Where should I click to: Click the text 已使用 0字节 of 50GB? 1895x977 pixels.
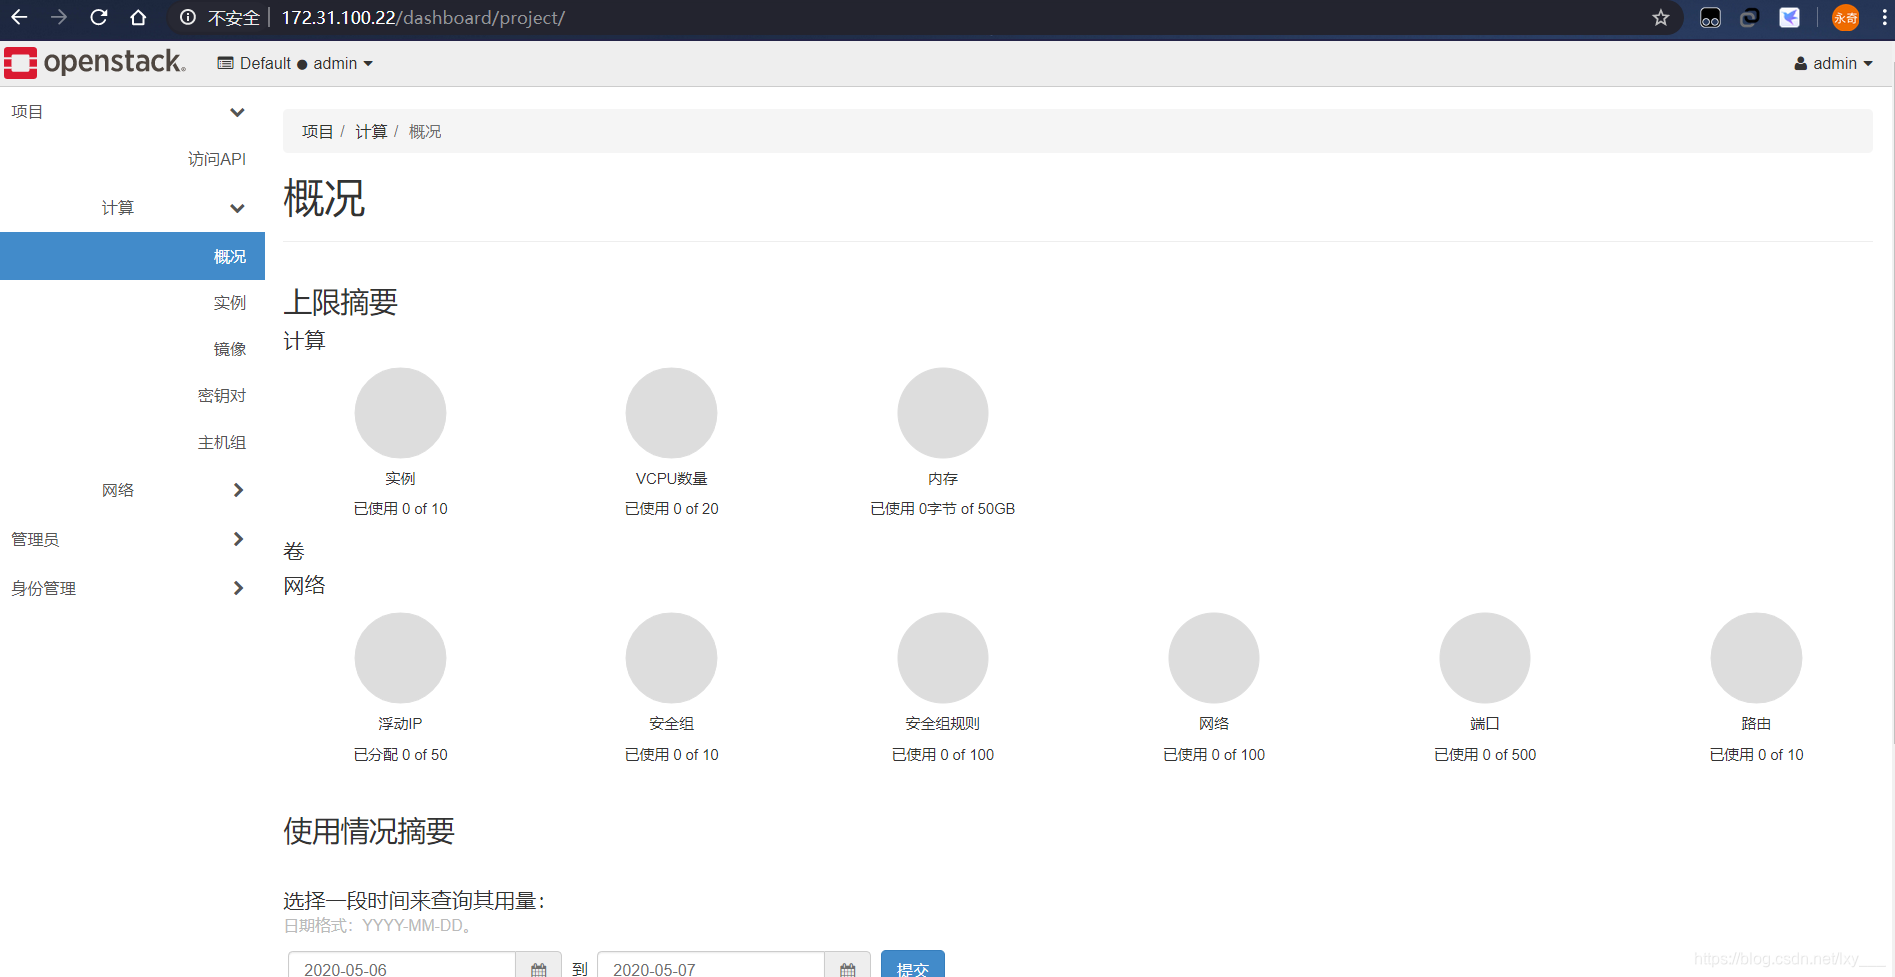pyautogui.click(x=943, y=508)
